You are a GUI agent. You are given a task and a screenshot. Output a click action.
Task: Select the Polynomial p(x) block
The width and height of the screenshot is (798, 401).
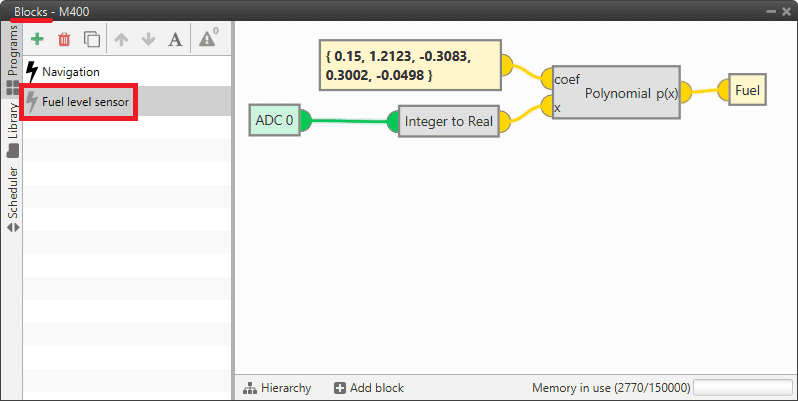(615, 93)
